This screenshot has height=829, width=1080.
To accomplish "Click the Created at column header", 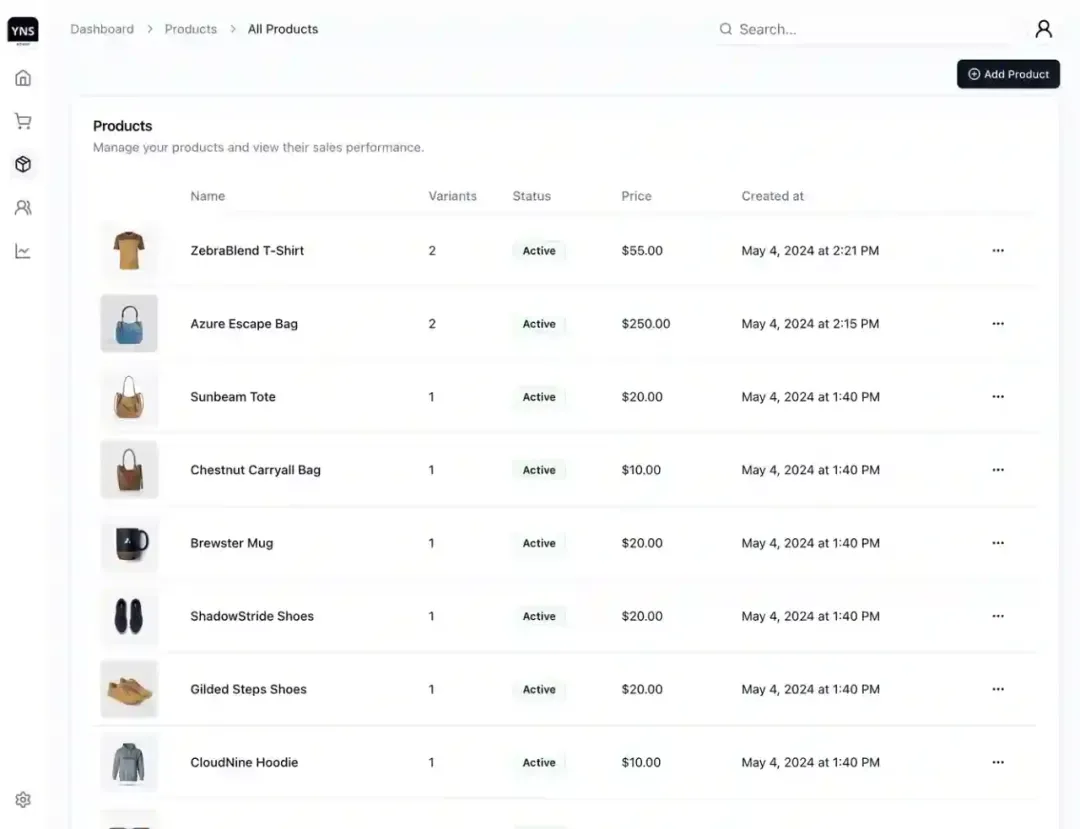I will click(773, 196).
